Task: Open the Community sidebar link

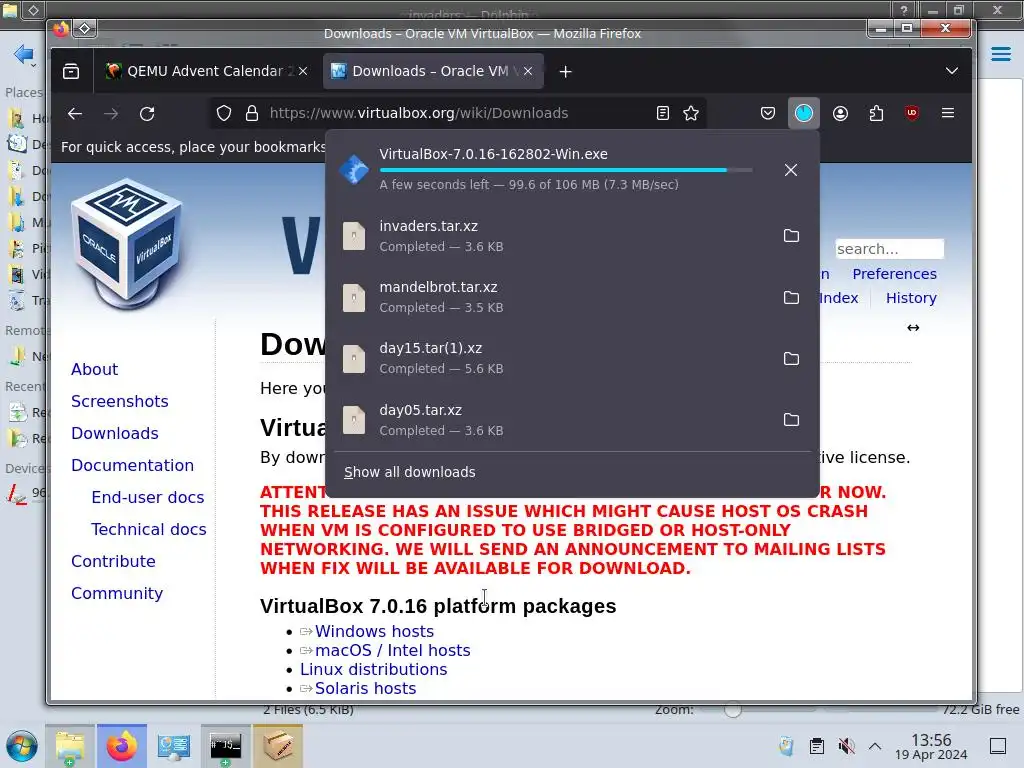Action: (x=117, y=594)
